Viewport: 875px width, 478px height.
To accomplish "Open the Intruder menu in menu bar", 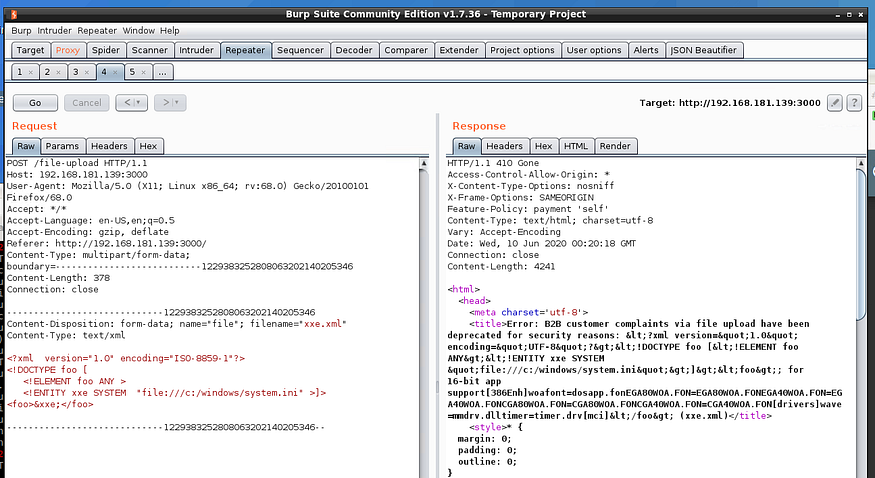I will pos(54,31).
